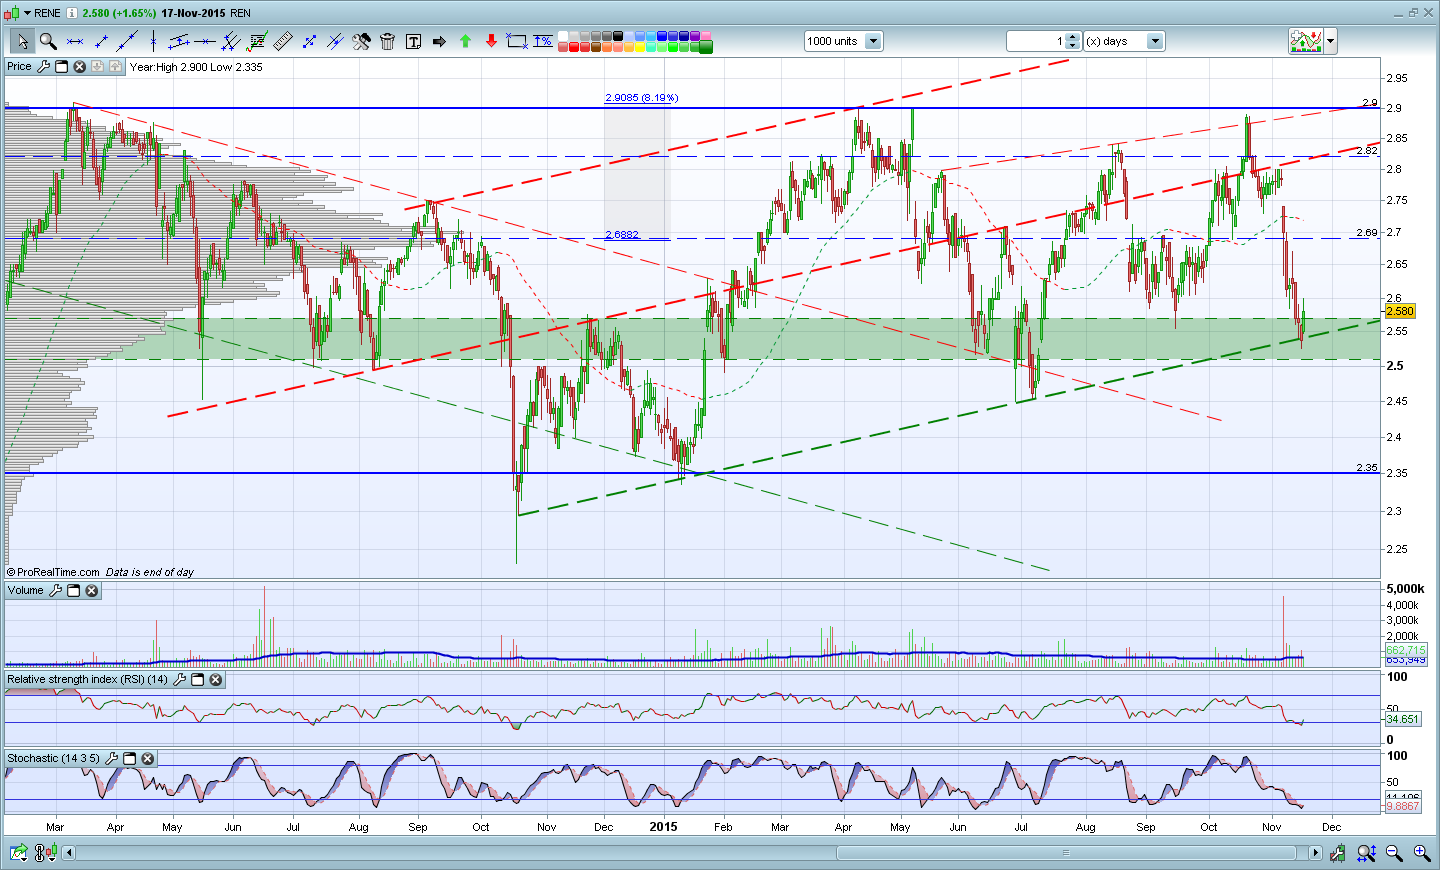Click the Stochastic (14 3 5) label
This screenshot has height=870, width=1440.
coord(54,759)
